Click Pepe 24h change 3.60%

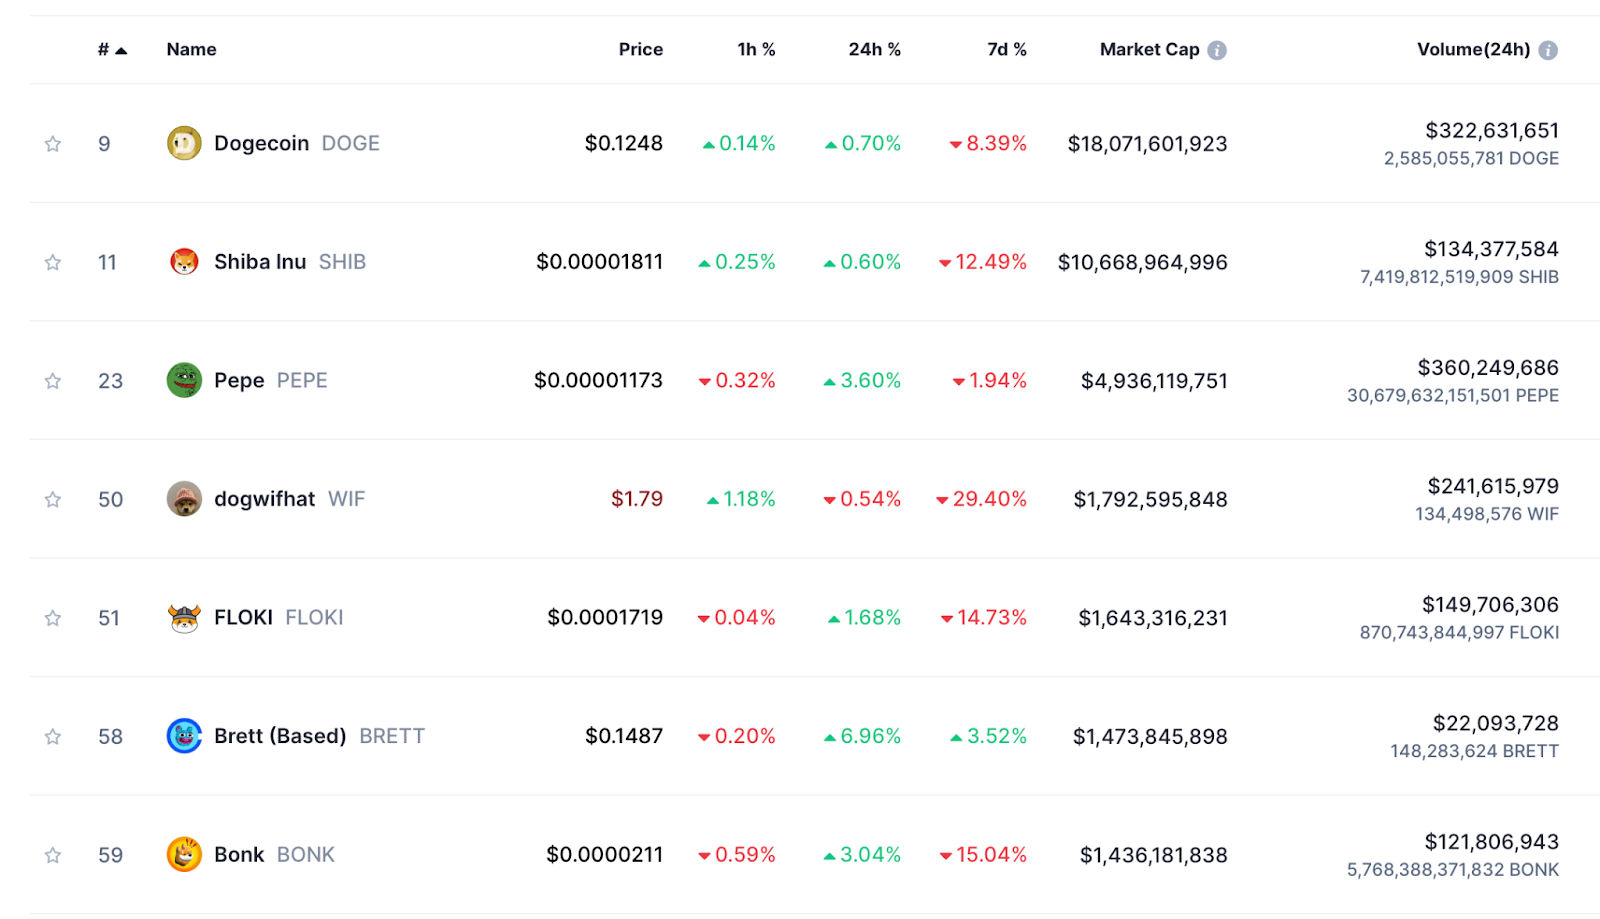click(862, 380)
